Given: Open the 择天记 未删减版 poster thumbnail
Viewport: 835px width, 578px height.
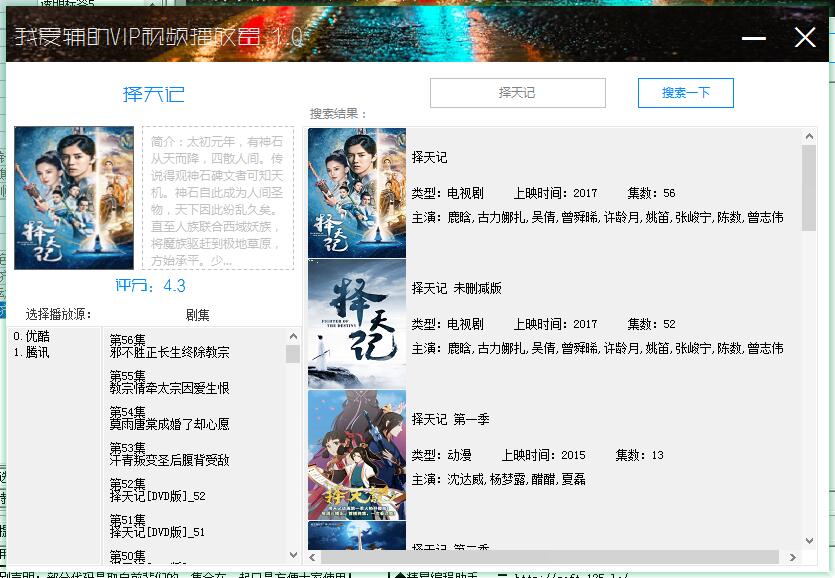Looking at the screenshot, I should click(x=357, y=324).
